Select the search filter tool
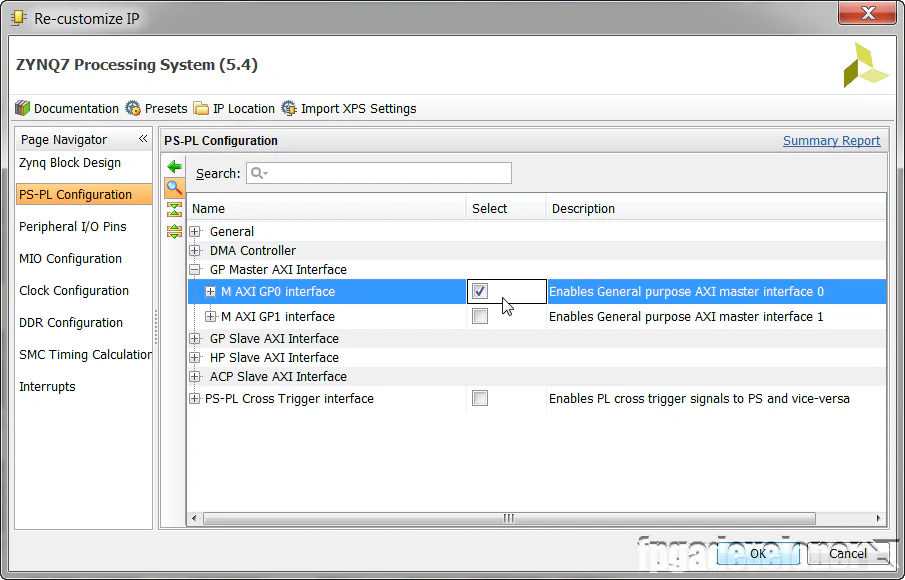Image resolution: width=905 pixels, height=580 pixels. 174,187
